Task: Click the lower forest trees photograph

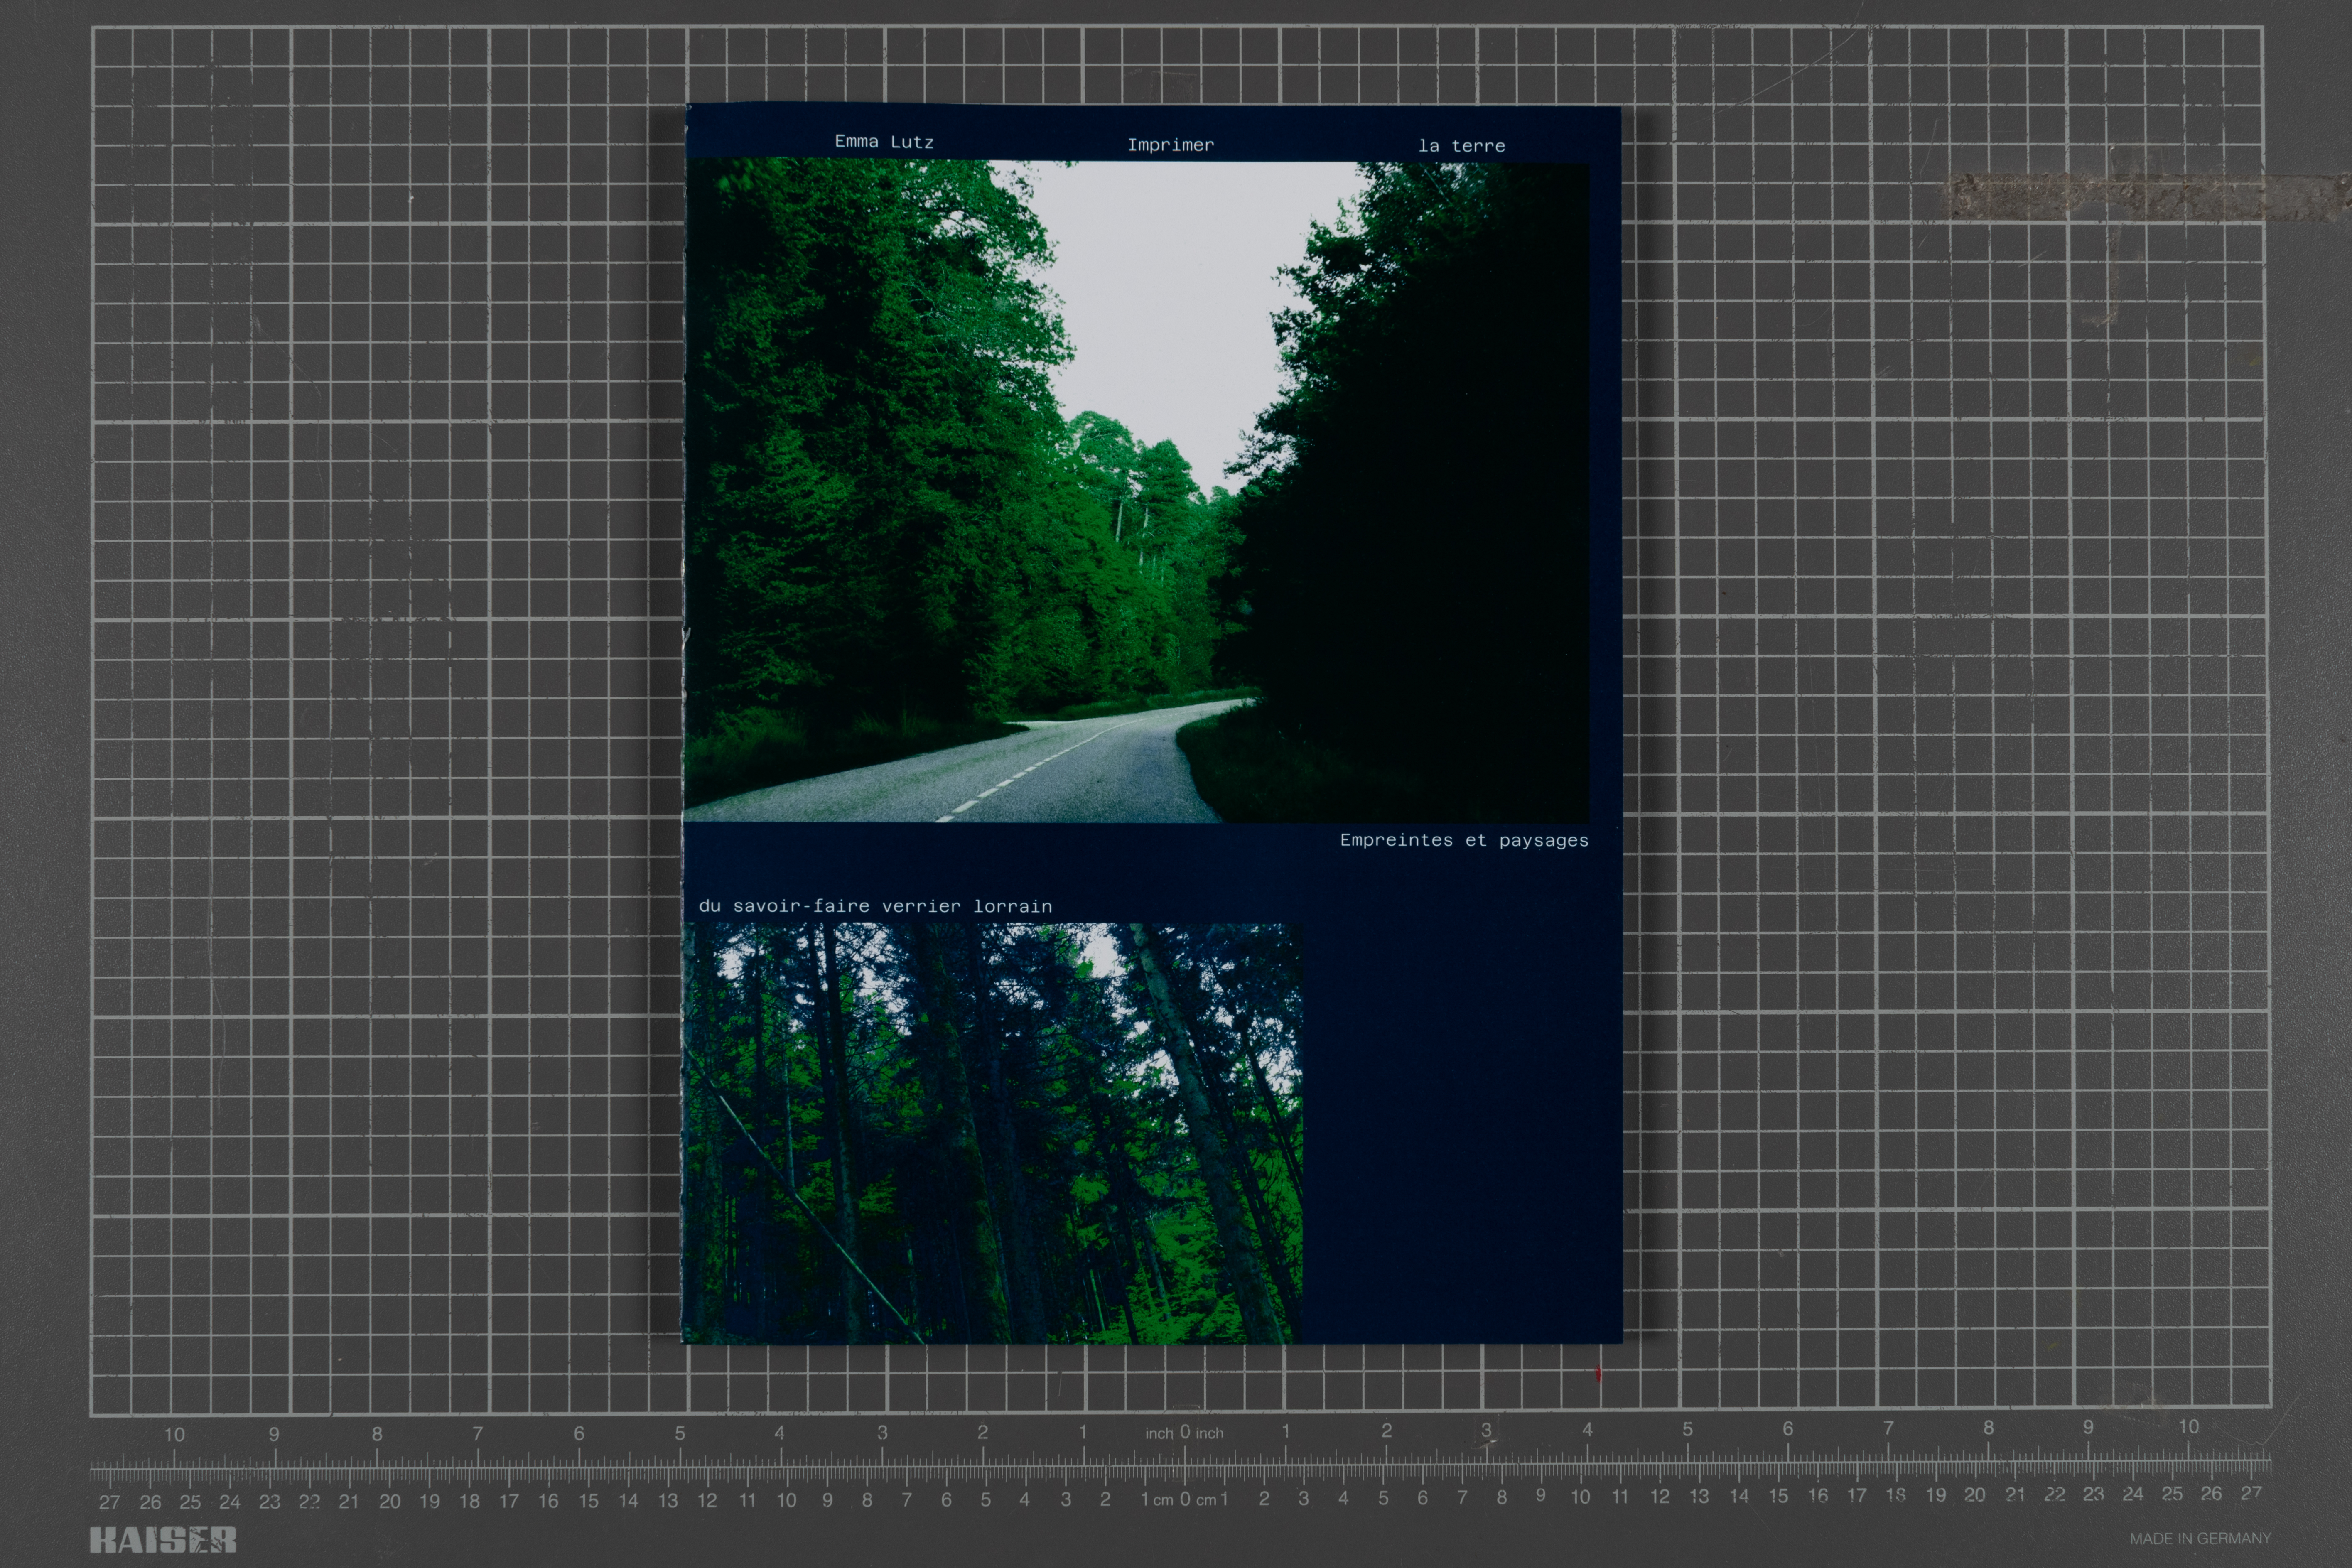Action: tap(991, 1133)
